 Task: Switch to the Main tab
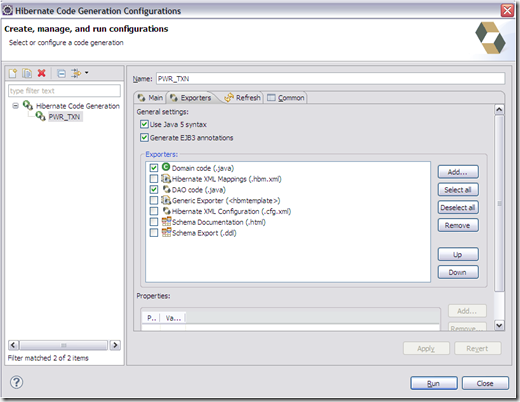tap(151, 98)
